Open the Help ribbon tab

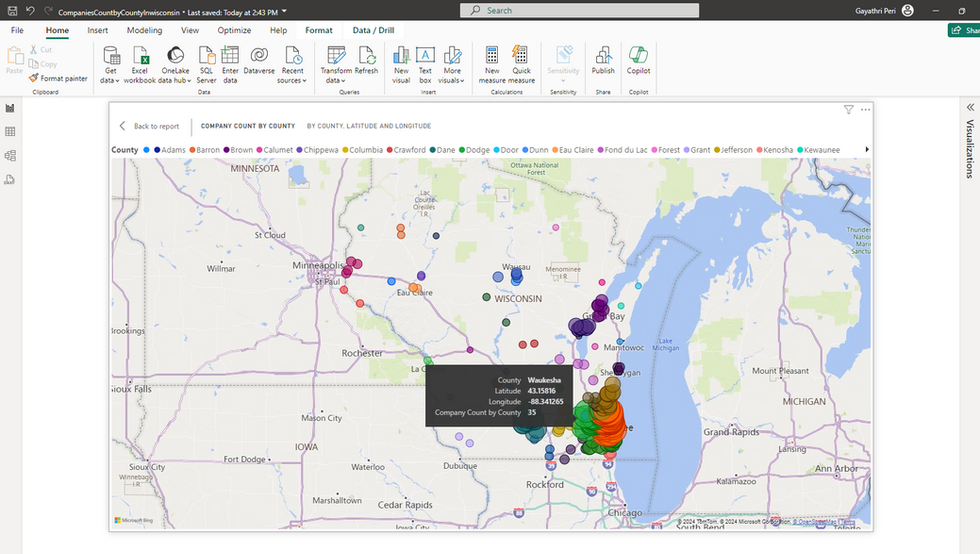point(278,30)
